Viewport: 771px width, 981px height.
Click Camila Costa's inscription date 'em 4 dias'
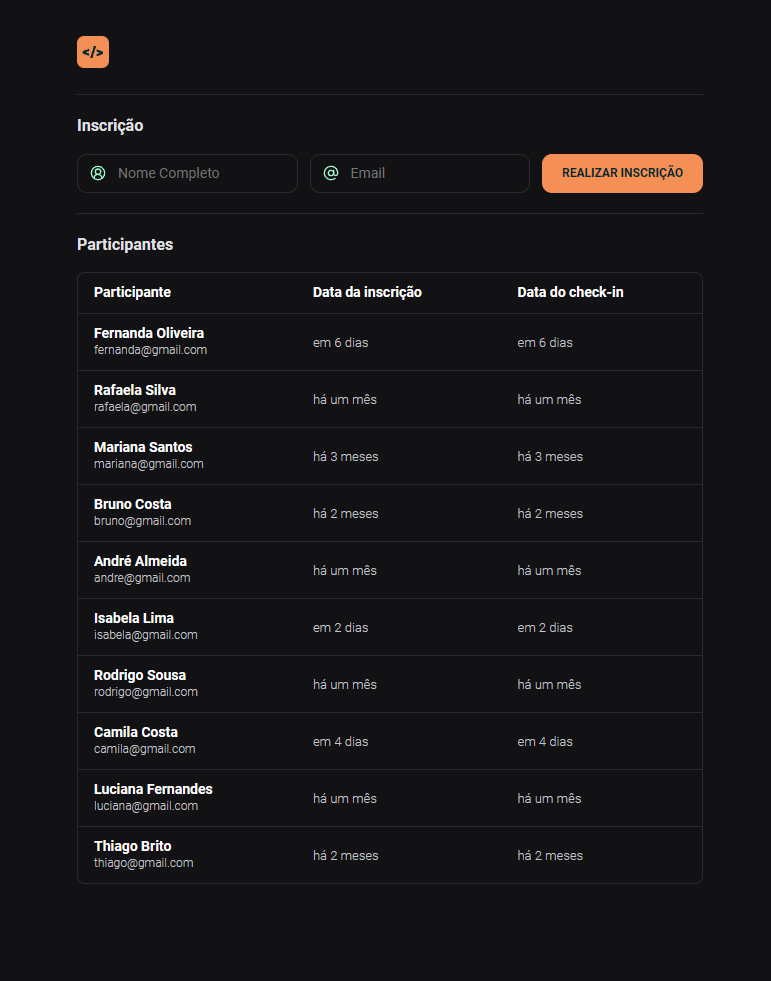tap(340, 741)
